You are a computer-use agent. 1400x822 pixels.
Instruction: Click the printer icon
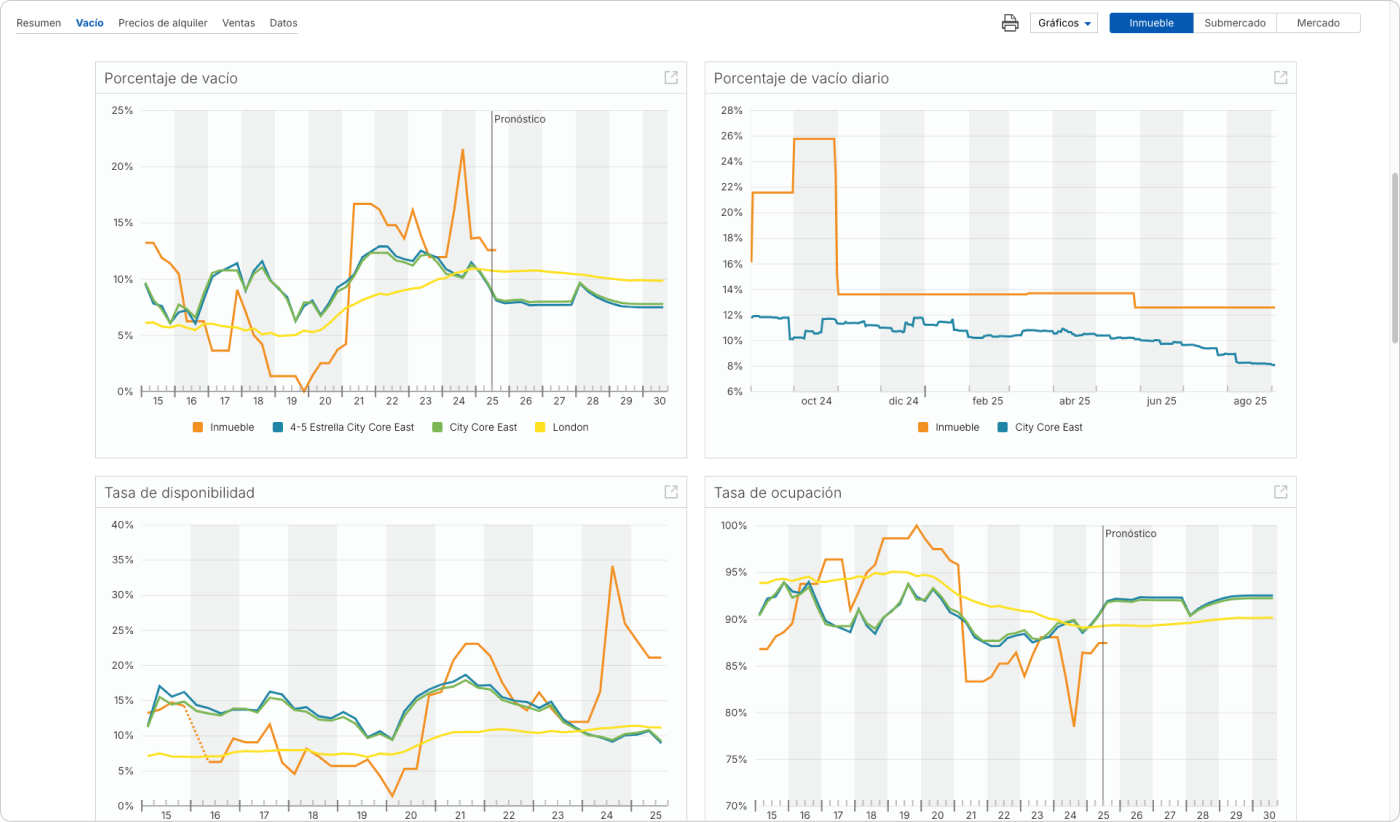click(x=1010, y=23)
